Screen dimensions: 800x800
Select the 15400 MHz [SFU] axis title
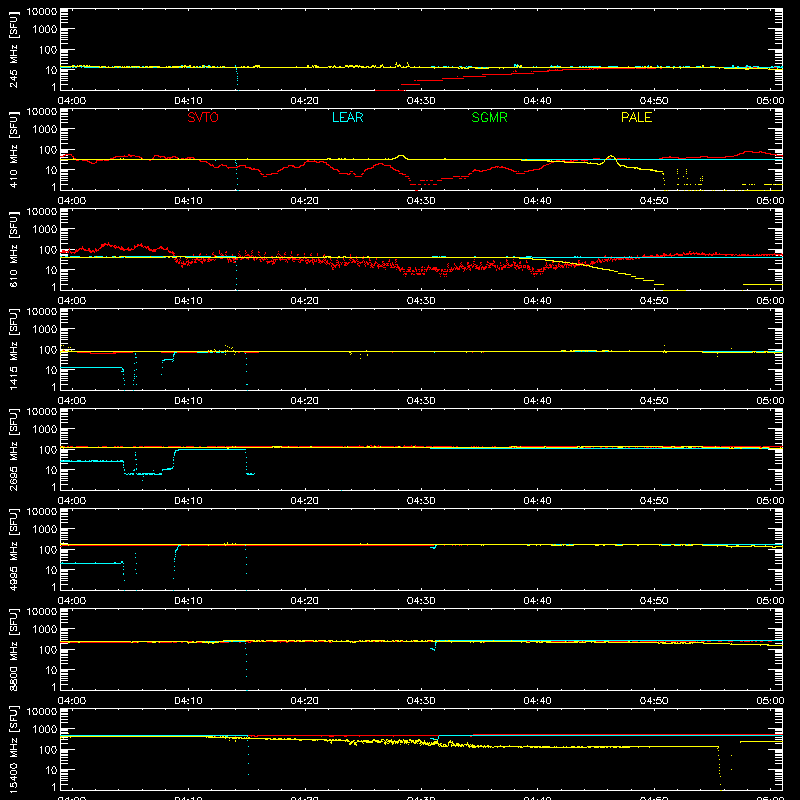click(x=14, y=749)
